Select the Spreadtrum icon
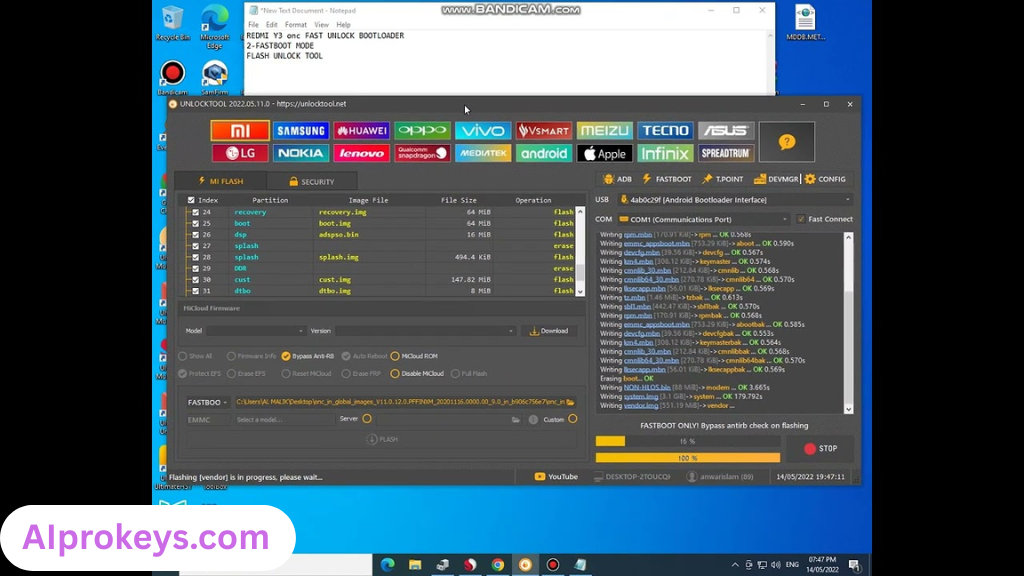Screen dimensions: 1024x576 click(726, 153)
